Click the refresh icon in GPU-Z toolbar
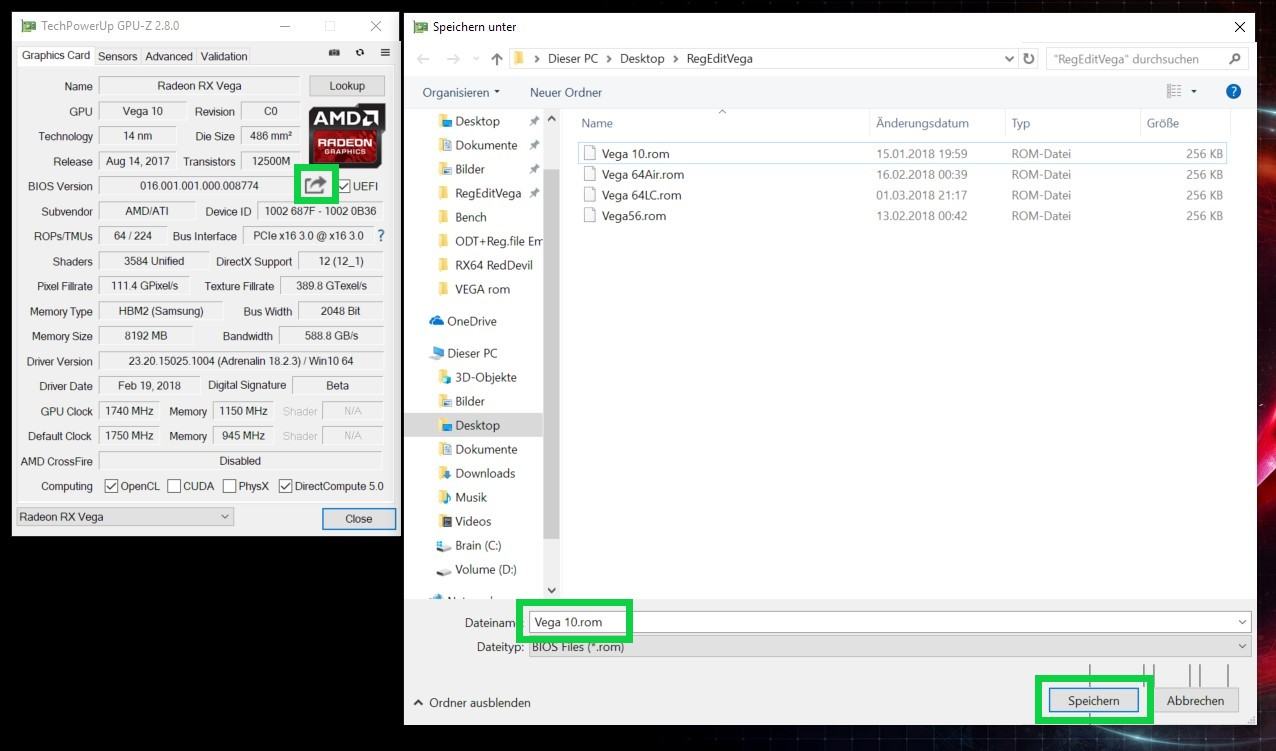The image size is (1276, 751). (x=360, y=53)
